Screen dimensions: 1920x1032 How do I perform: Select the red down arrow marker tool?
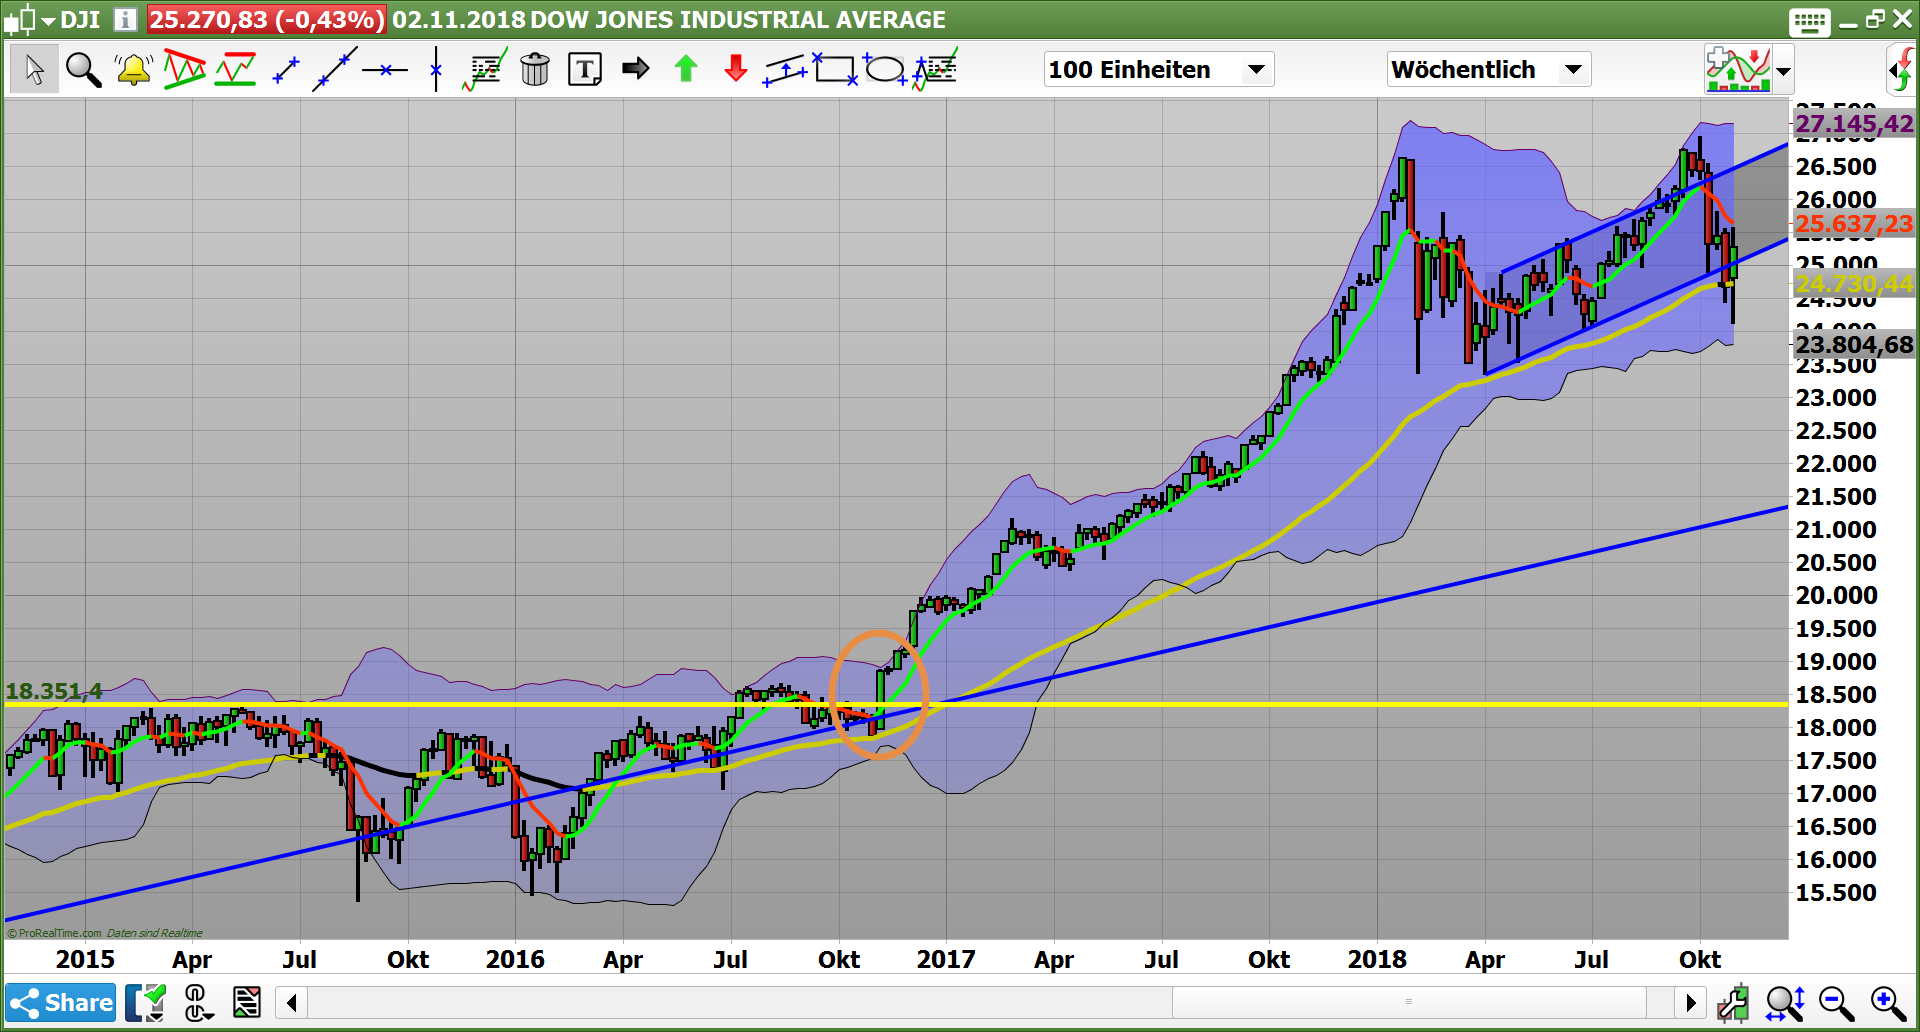735,69
